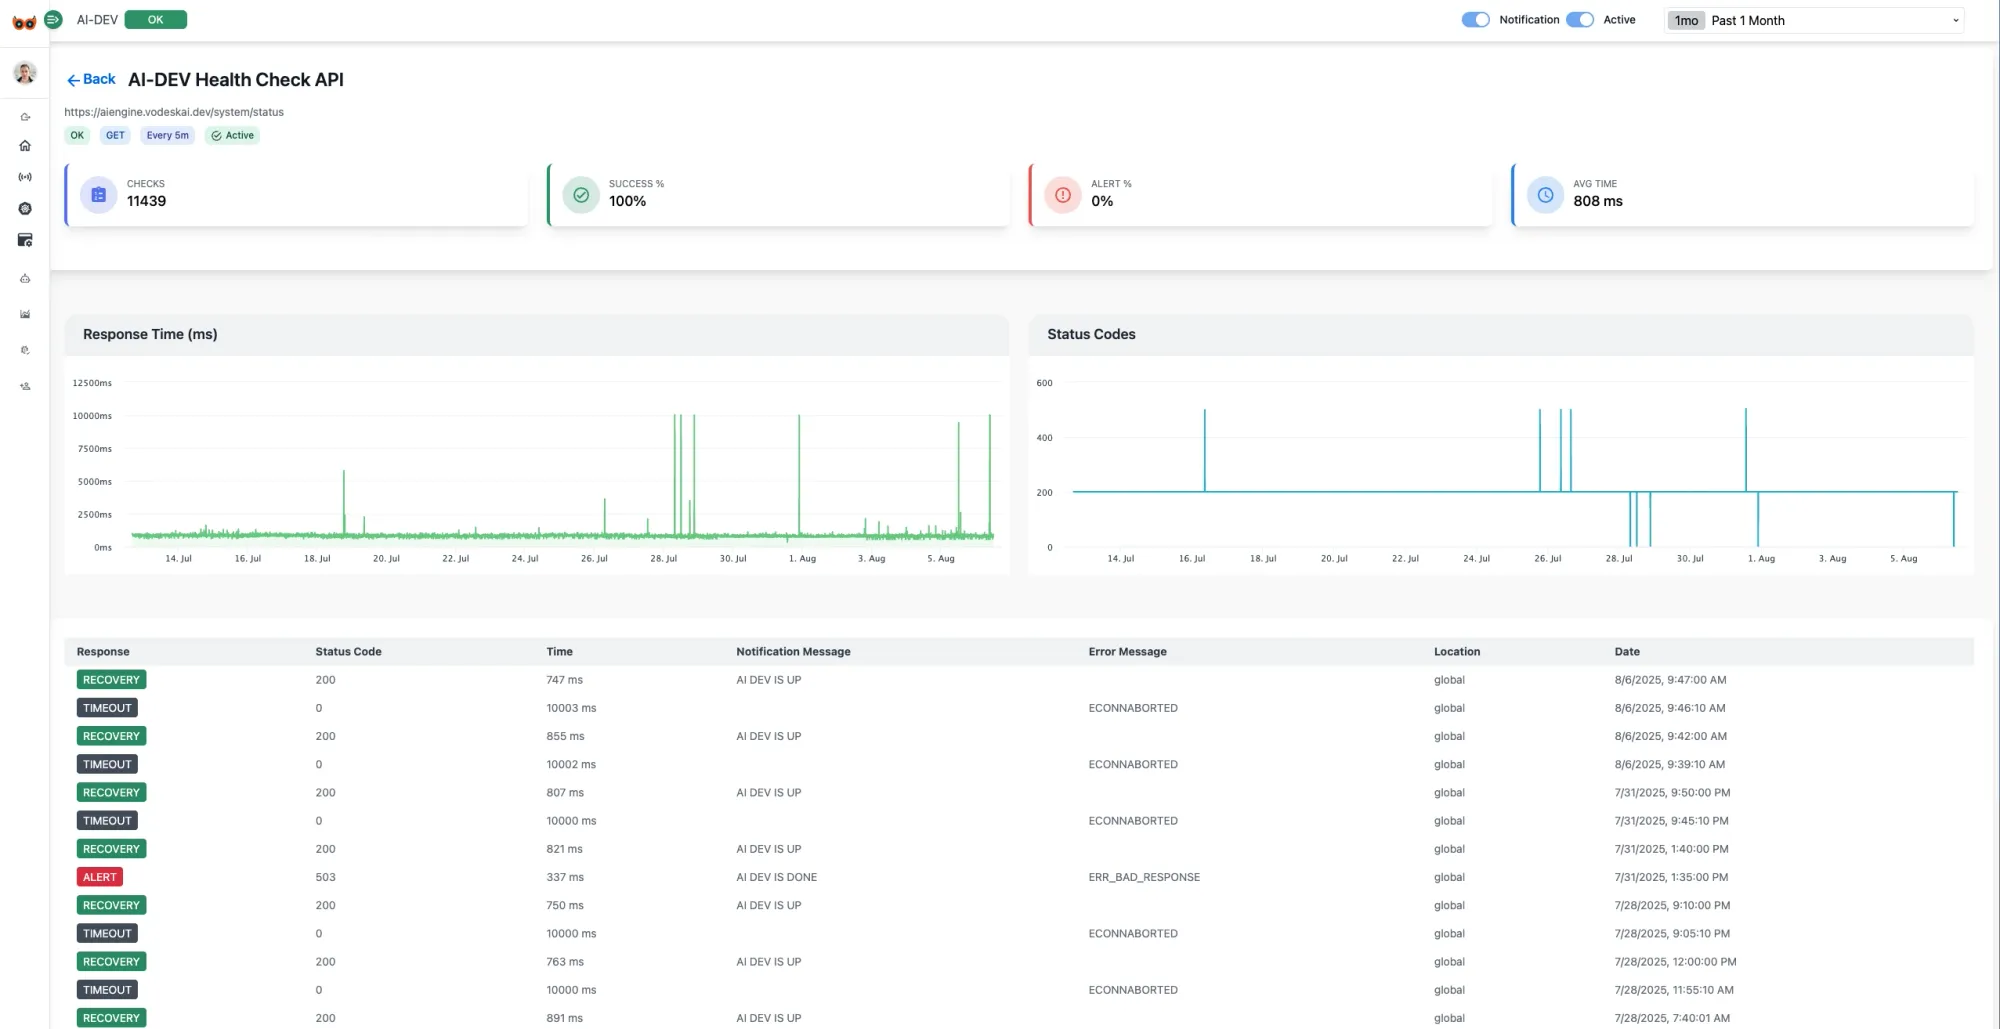Open the Home dashboard from the sidebar
This screenshot has width=2000, height=1029.
click(x=25, y=145)
